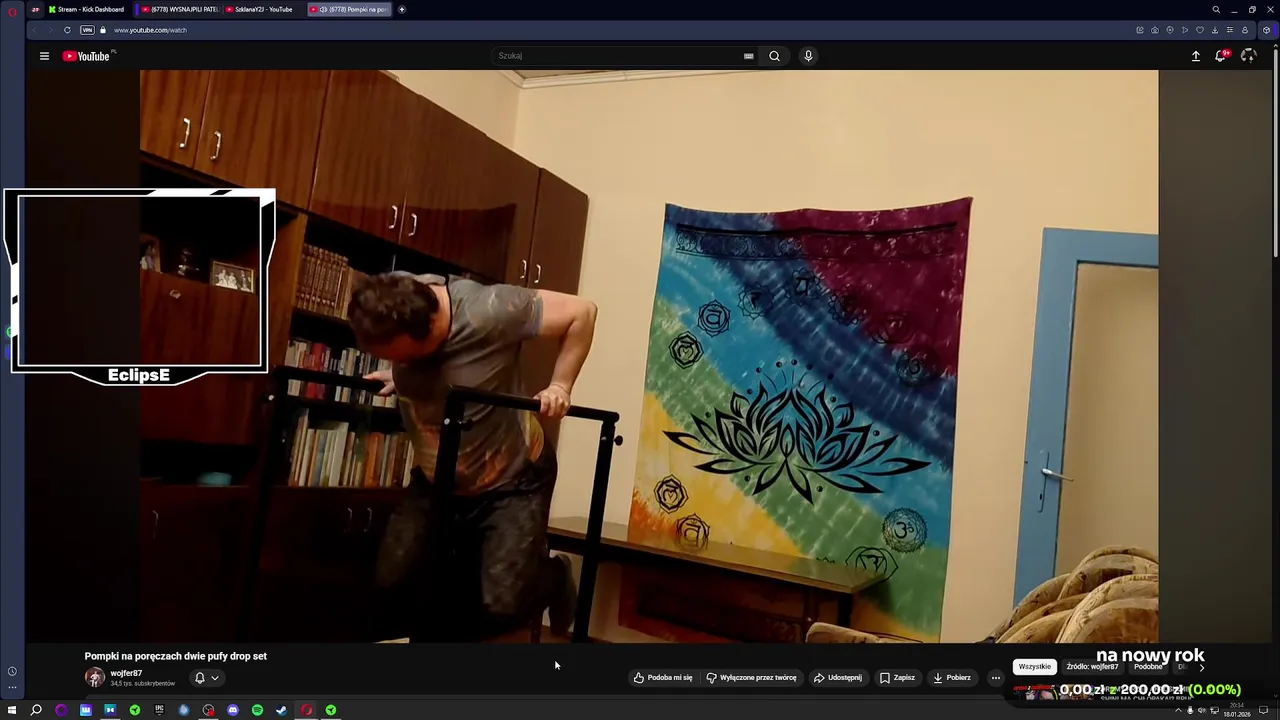Open the YouTube account avatar menu
This screenshot has width=1280, height=720.
(x=1248, y=56)
